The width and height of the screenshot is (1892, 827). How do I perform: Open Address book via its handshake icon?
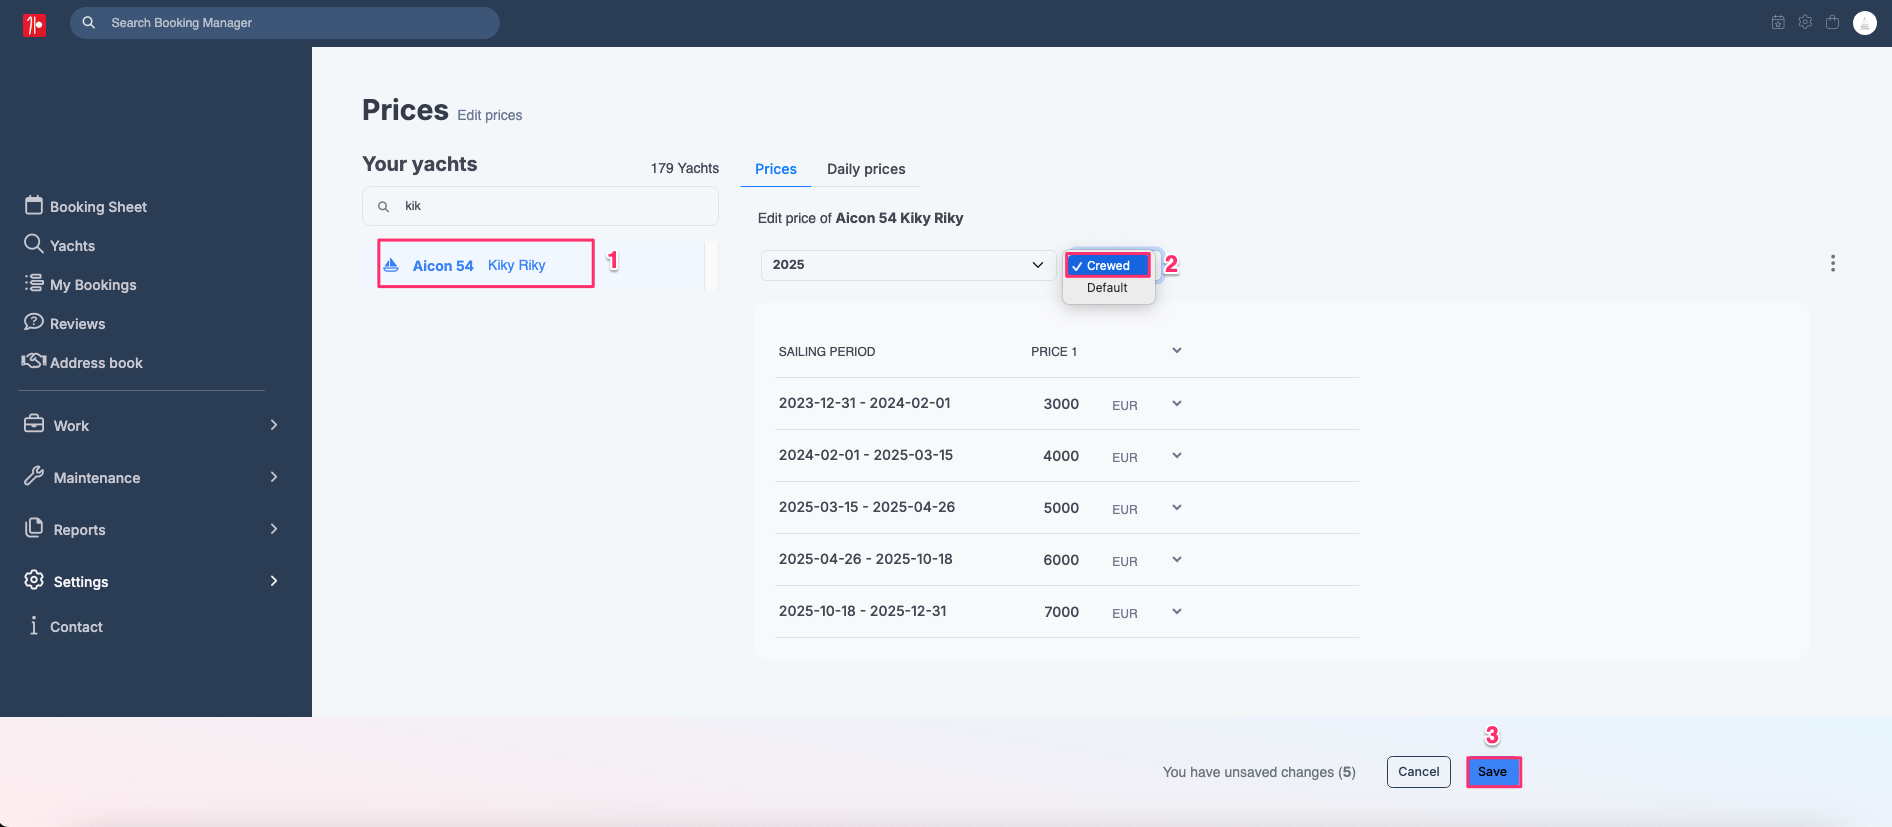[x=34, y=361]
